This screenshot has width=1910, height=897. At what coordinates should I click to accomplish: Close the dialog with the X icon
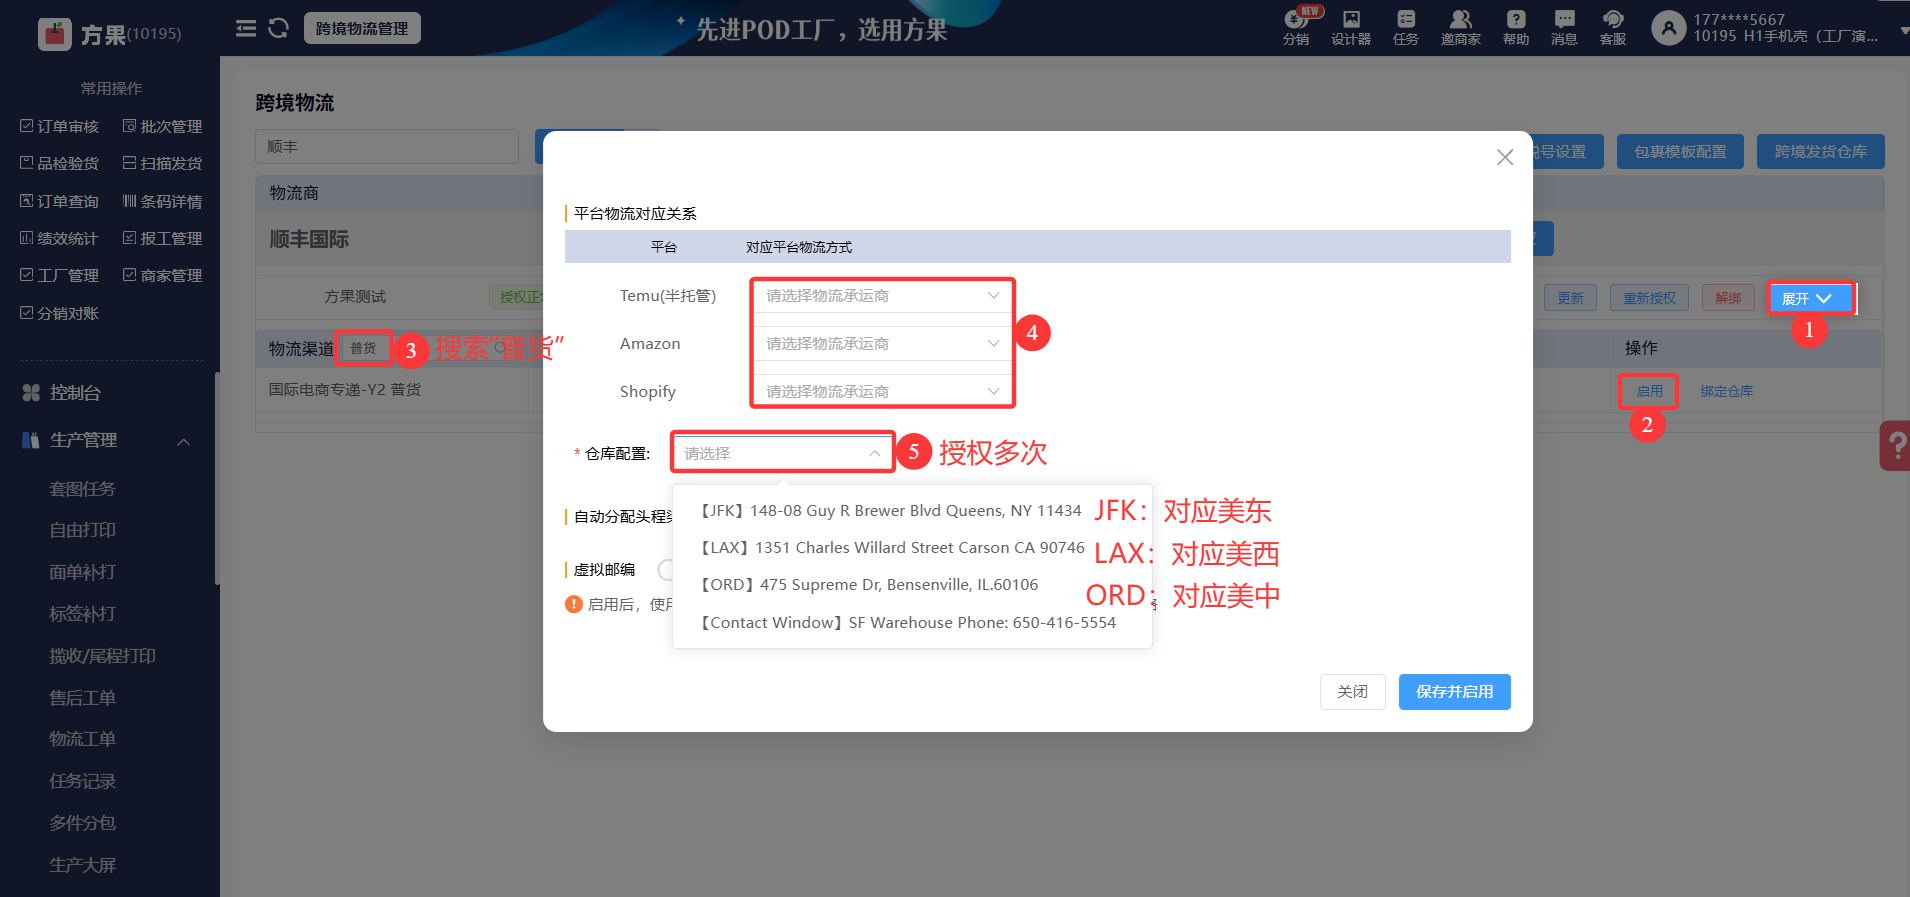point(1505,157)
